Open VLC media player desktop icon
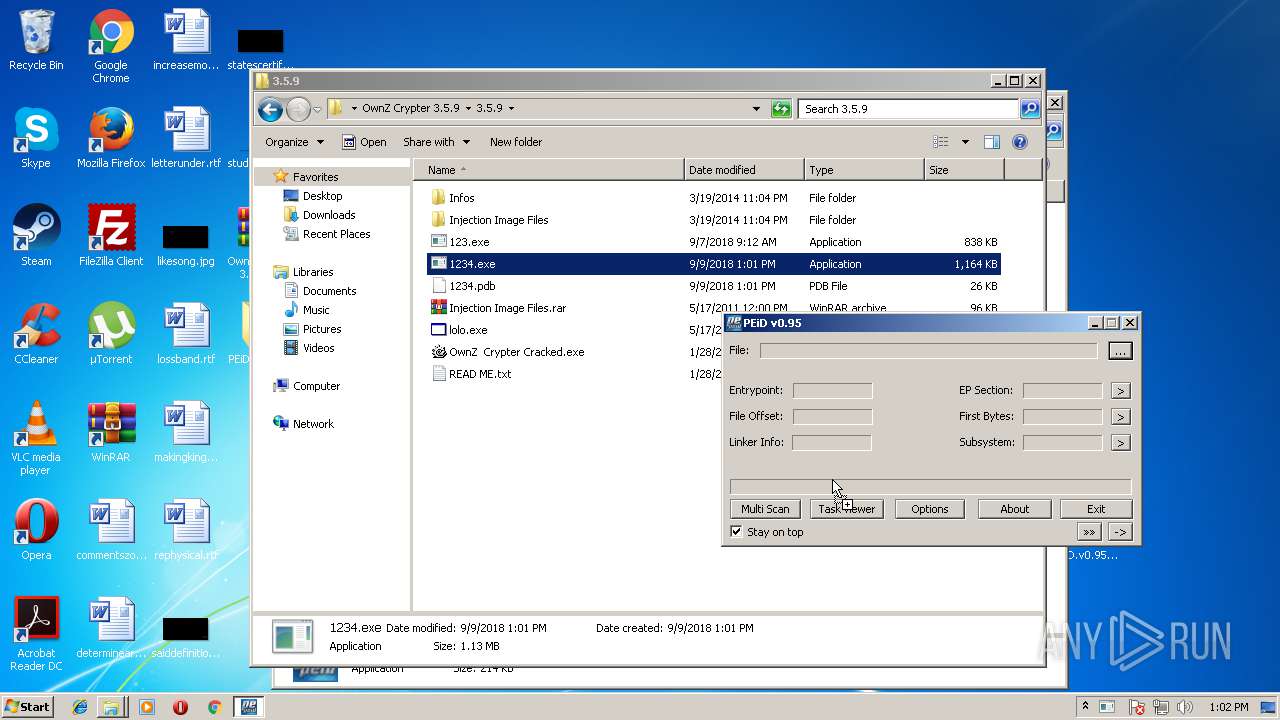 point(36,438)
